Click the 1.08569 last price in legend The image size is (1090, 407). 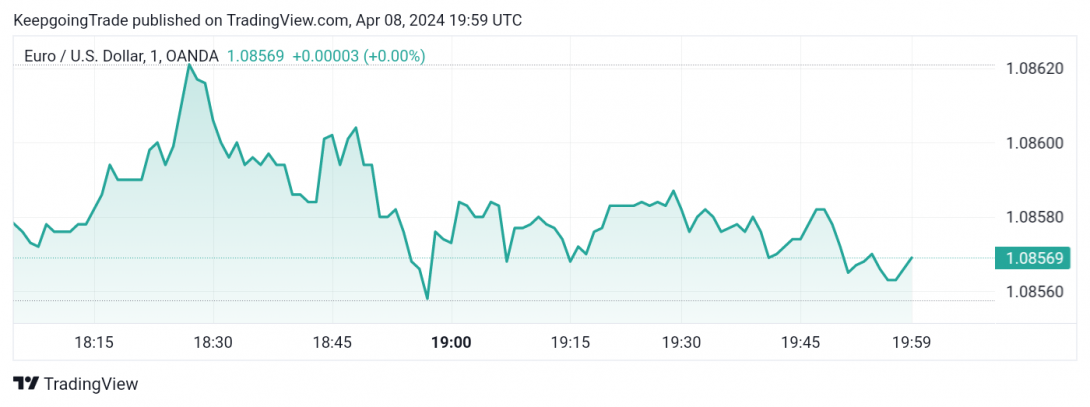pyautogui.click(x=256, y=56)
